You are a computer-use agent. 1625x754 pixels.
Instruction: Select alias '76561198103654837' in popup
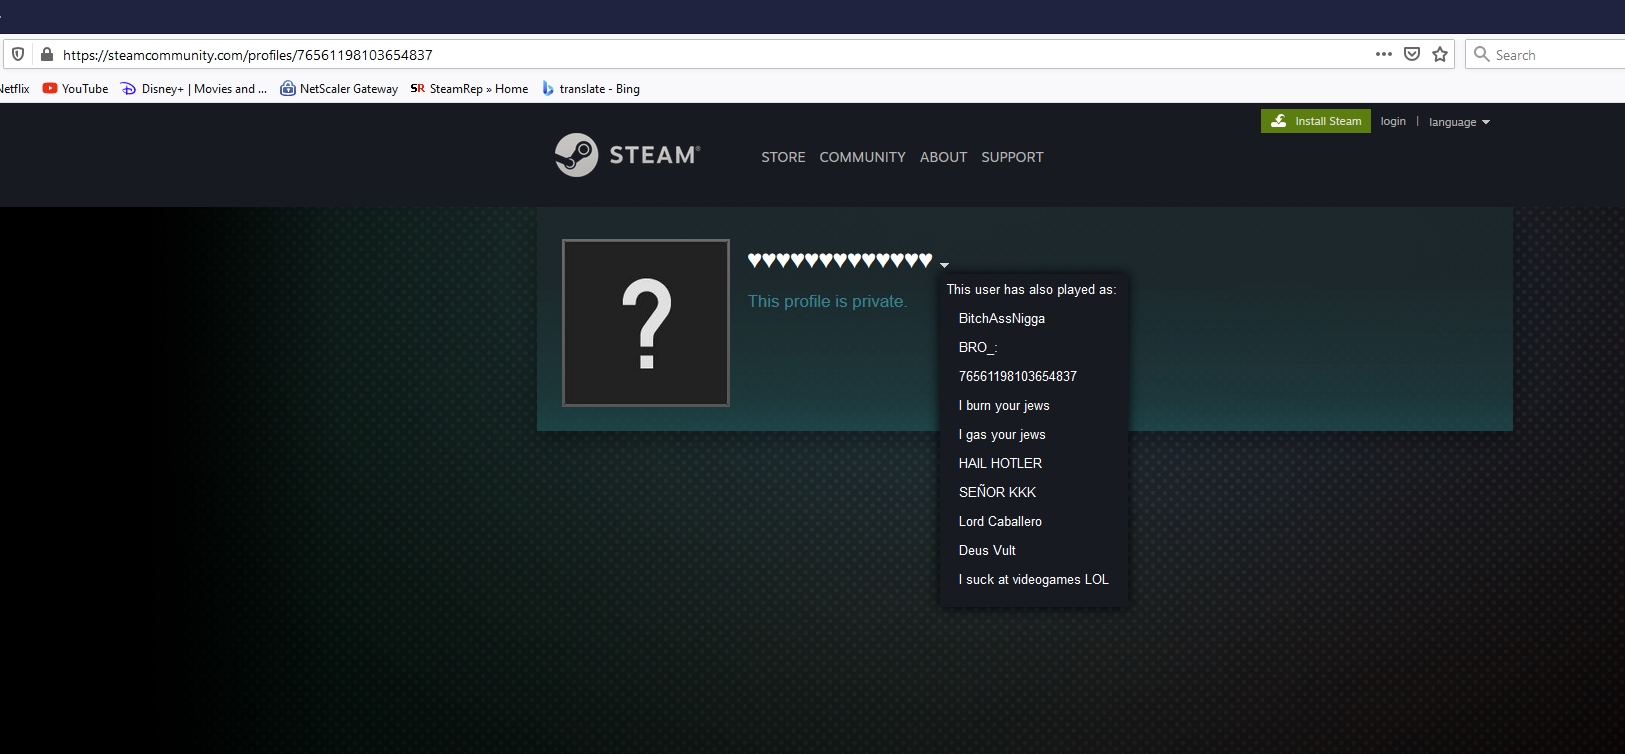click(1018, 376)
